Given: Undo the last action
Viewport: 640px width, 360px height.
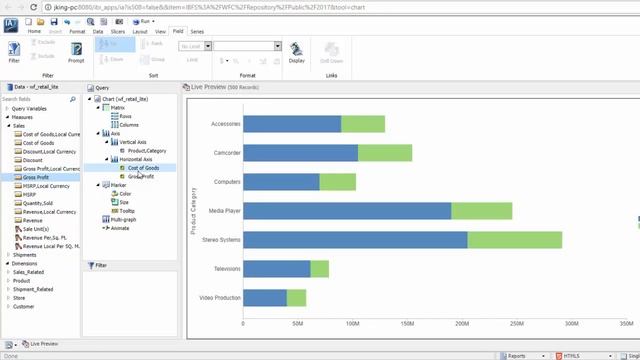Looking at the screenshot, I should [67, 22].
